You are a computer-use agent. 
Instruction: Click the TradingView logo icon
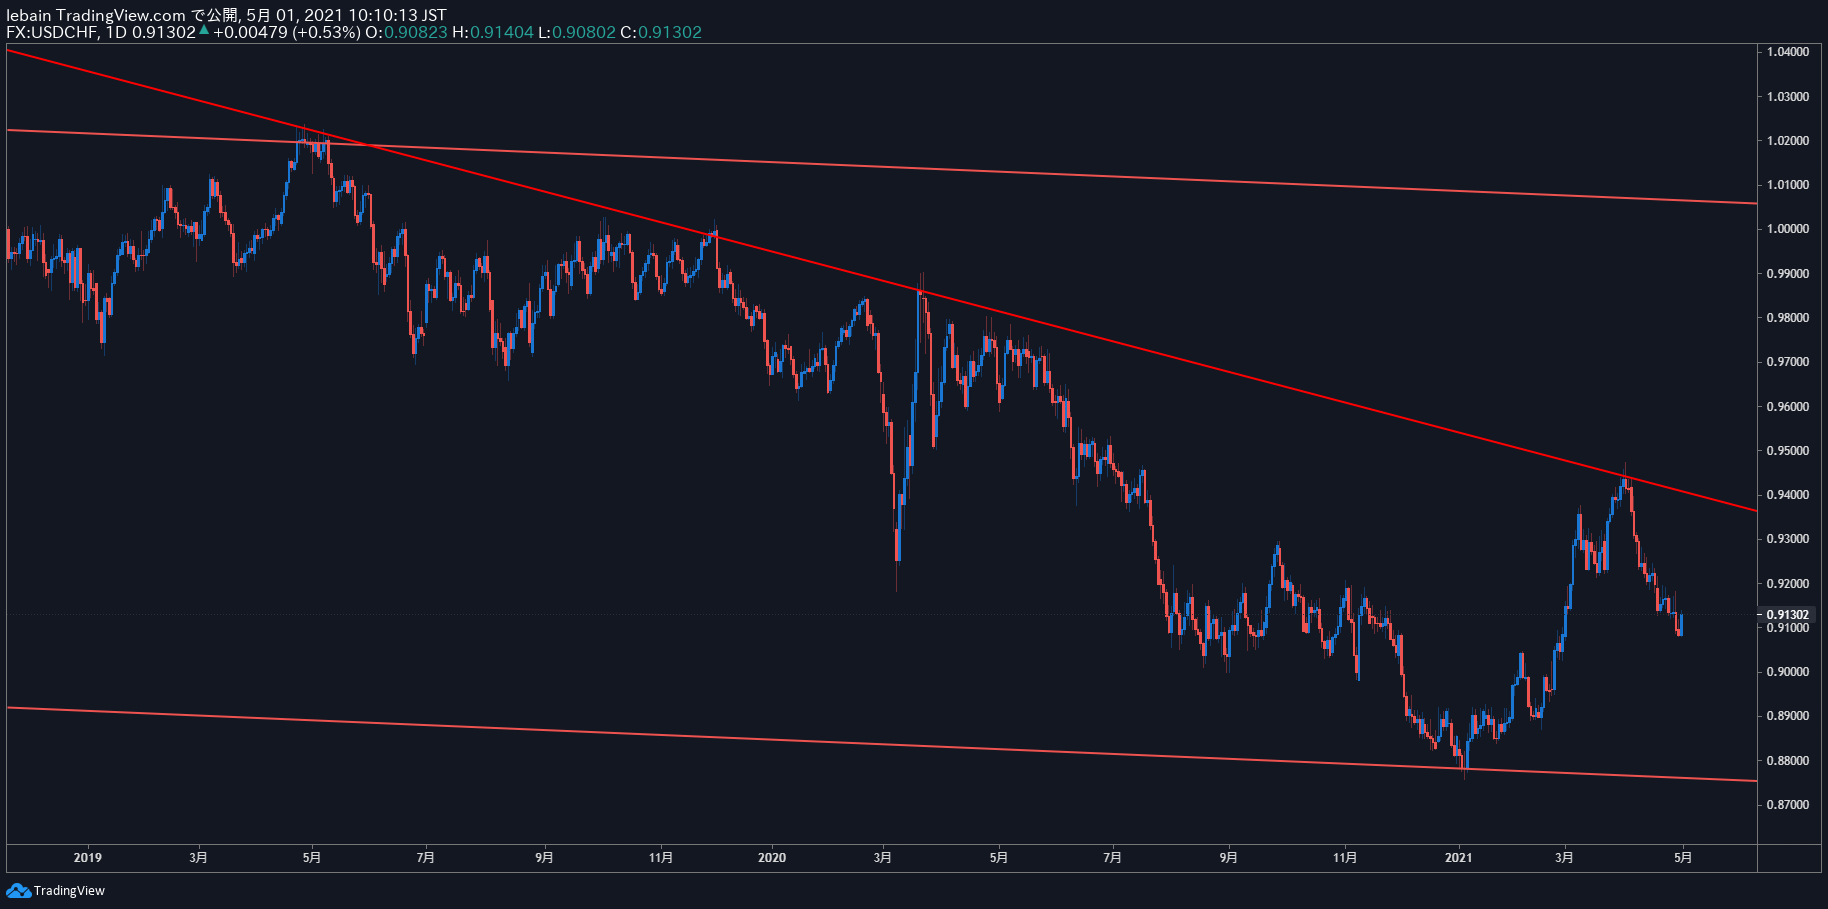(x=18, y=890)
